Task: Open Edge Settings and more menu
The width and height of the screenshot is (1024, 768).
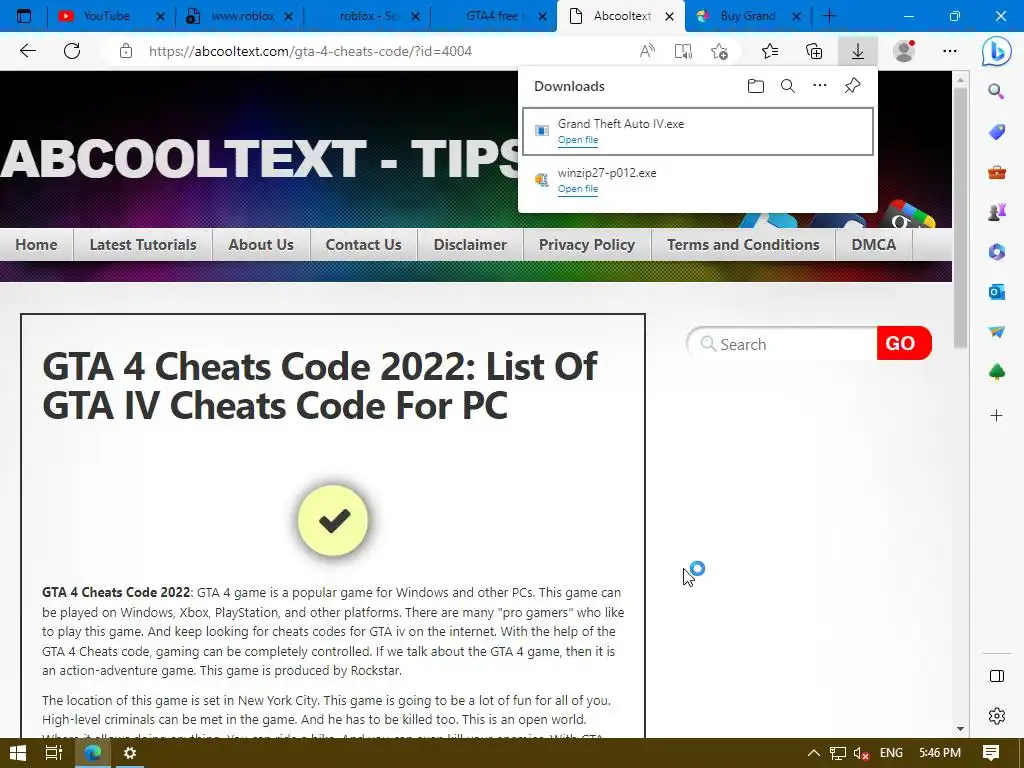Action: point(950,51)
